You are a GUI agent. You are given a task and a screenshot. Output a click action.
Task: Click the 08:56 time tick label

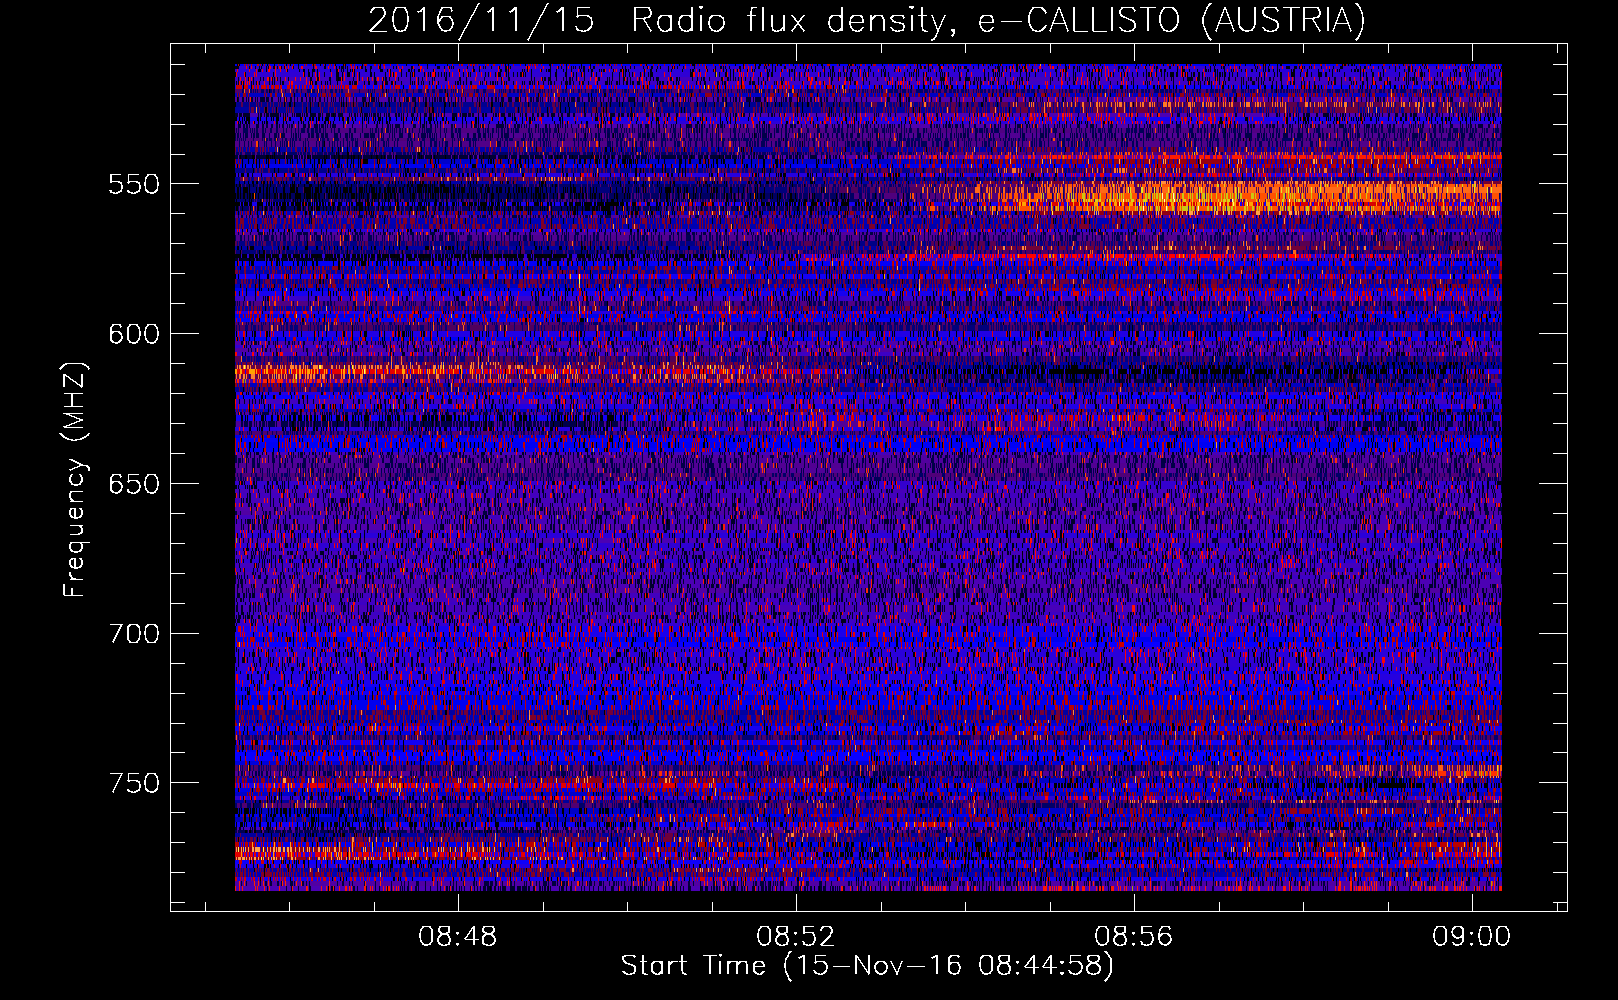[1134, 937]
